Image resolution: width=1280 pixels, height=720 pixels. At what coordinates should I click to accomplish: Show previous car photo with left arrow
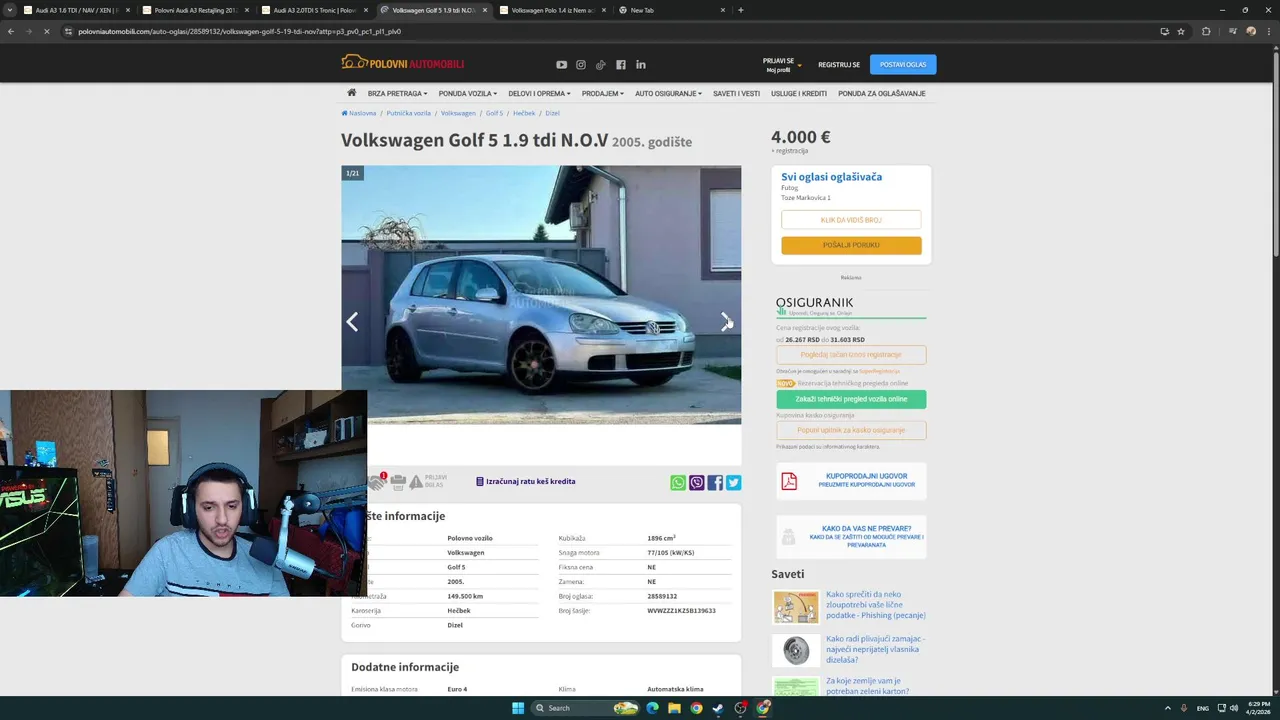(x=352, y=321)
